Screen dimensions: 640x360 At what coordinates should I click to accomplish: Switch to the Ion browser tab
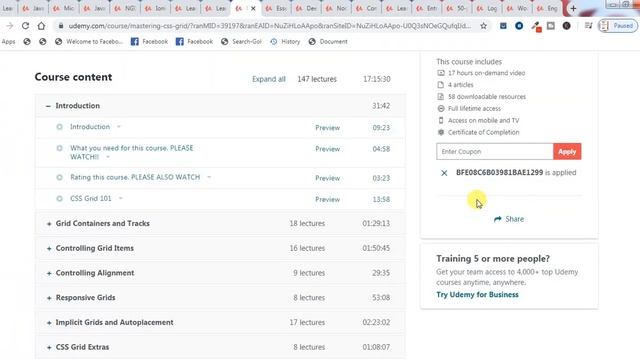[x=156, y=8]
